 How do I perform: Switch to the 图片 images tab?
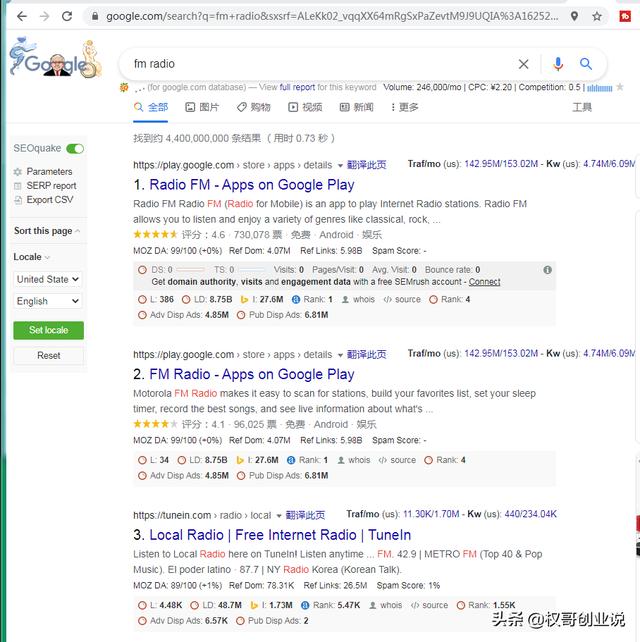202,107
